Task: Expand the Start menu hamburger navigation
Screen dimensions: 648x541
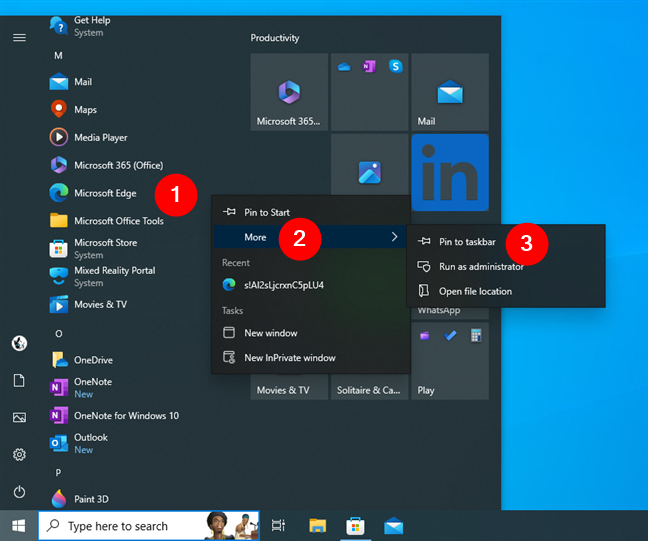Action: point(19,37)
